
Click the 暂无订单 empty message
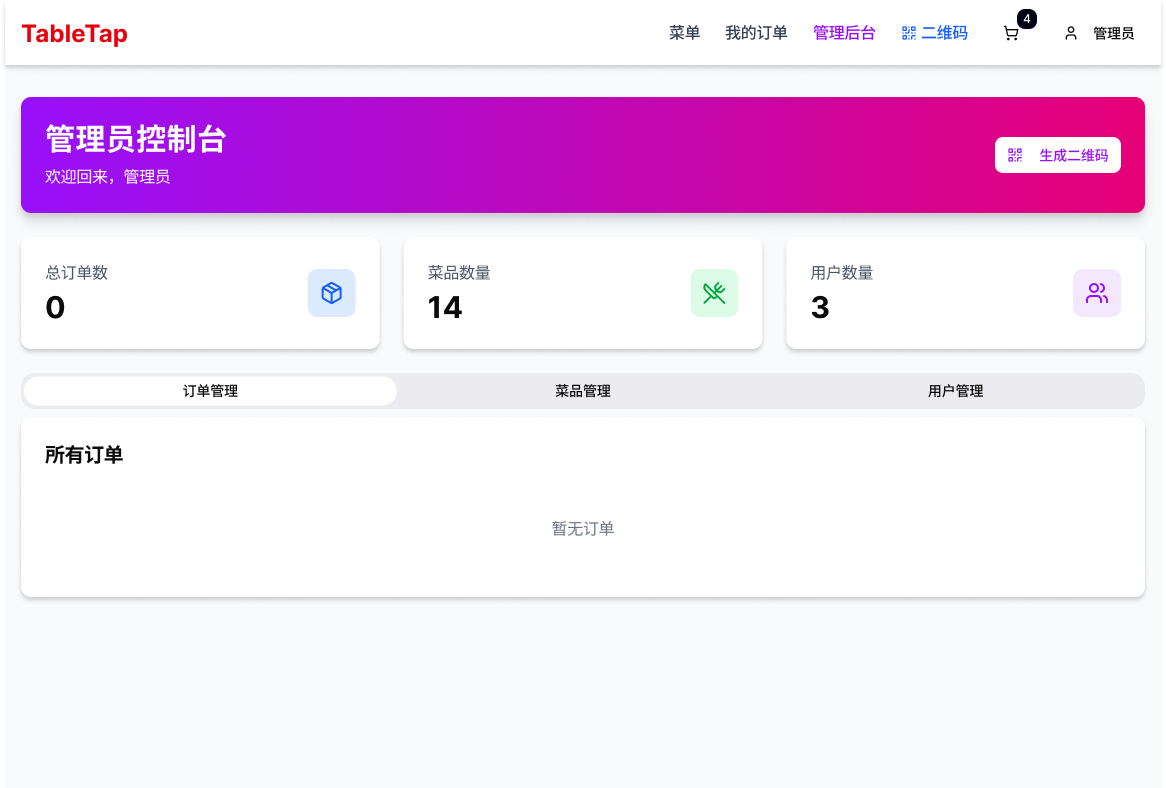583,529
